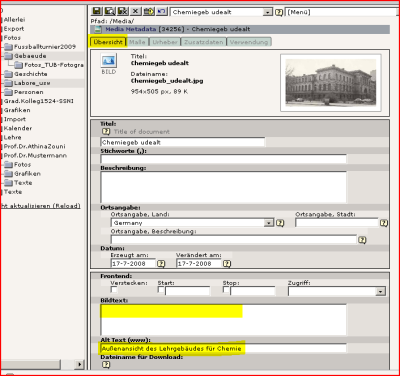Click the blue undo arrow icon

(x=162, y=11)
